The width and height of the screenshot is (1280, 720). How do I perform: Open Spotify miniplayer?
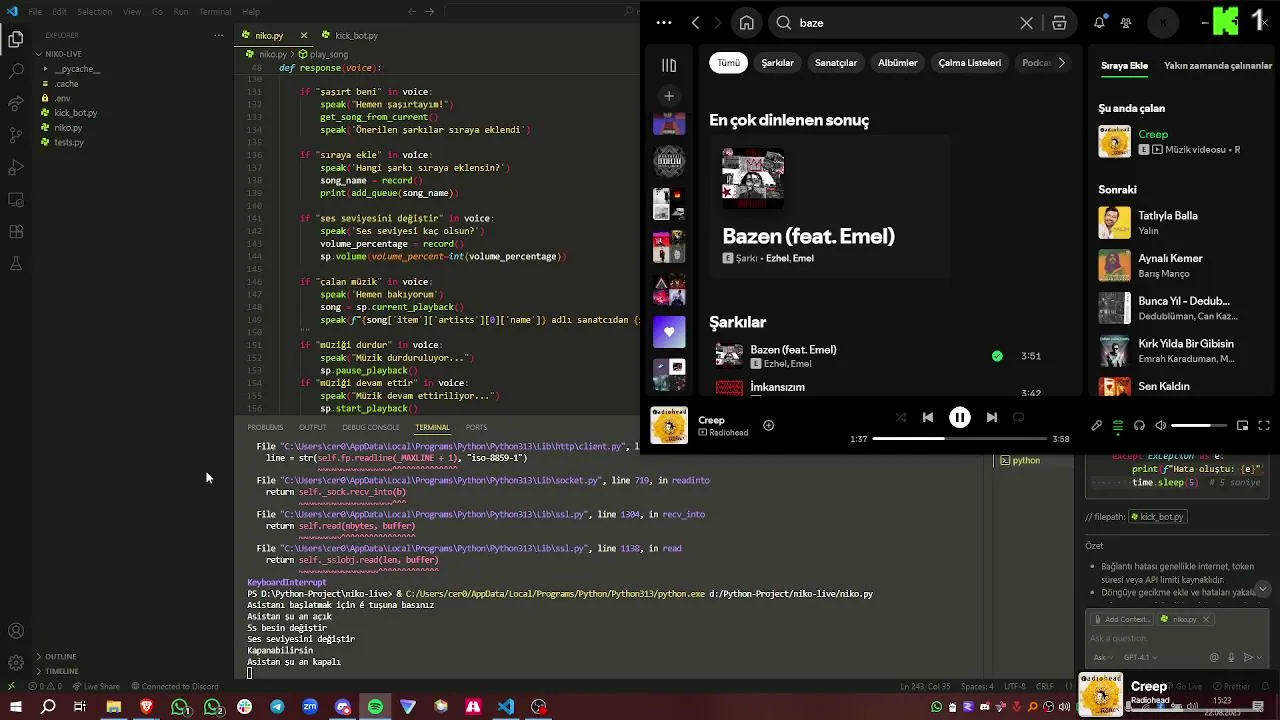[x=1242, y=426]
